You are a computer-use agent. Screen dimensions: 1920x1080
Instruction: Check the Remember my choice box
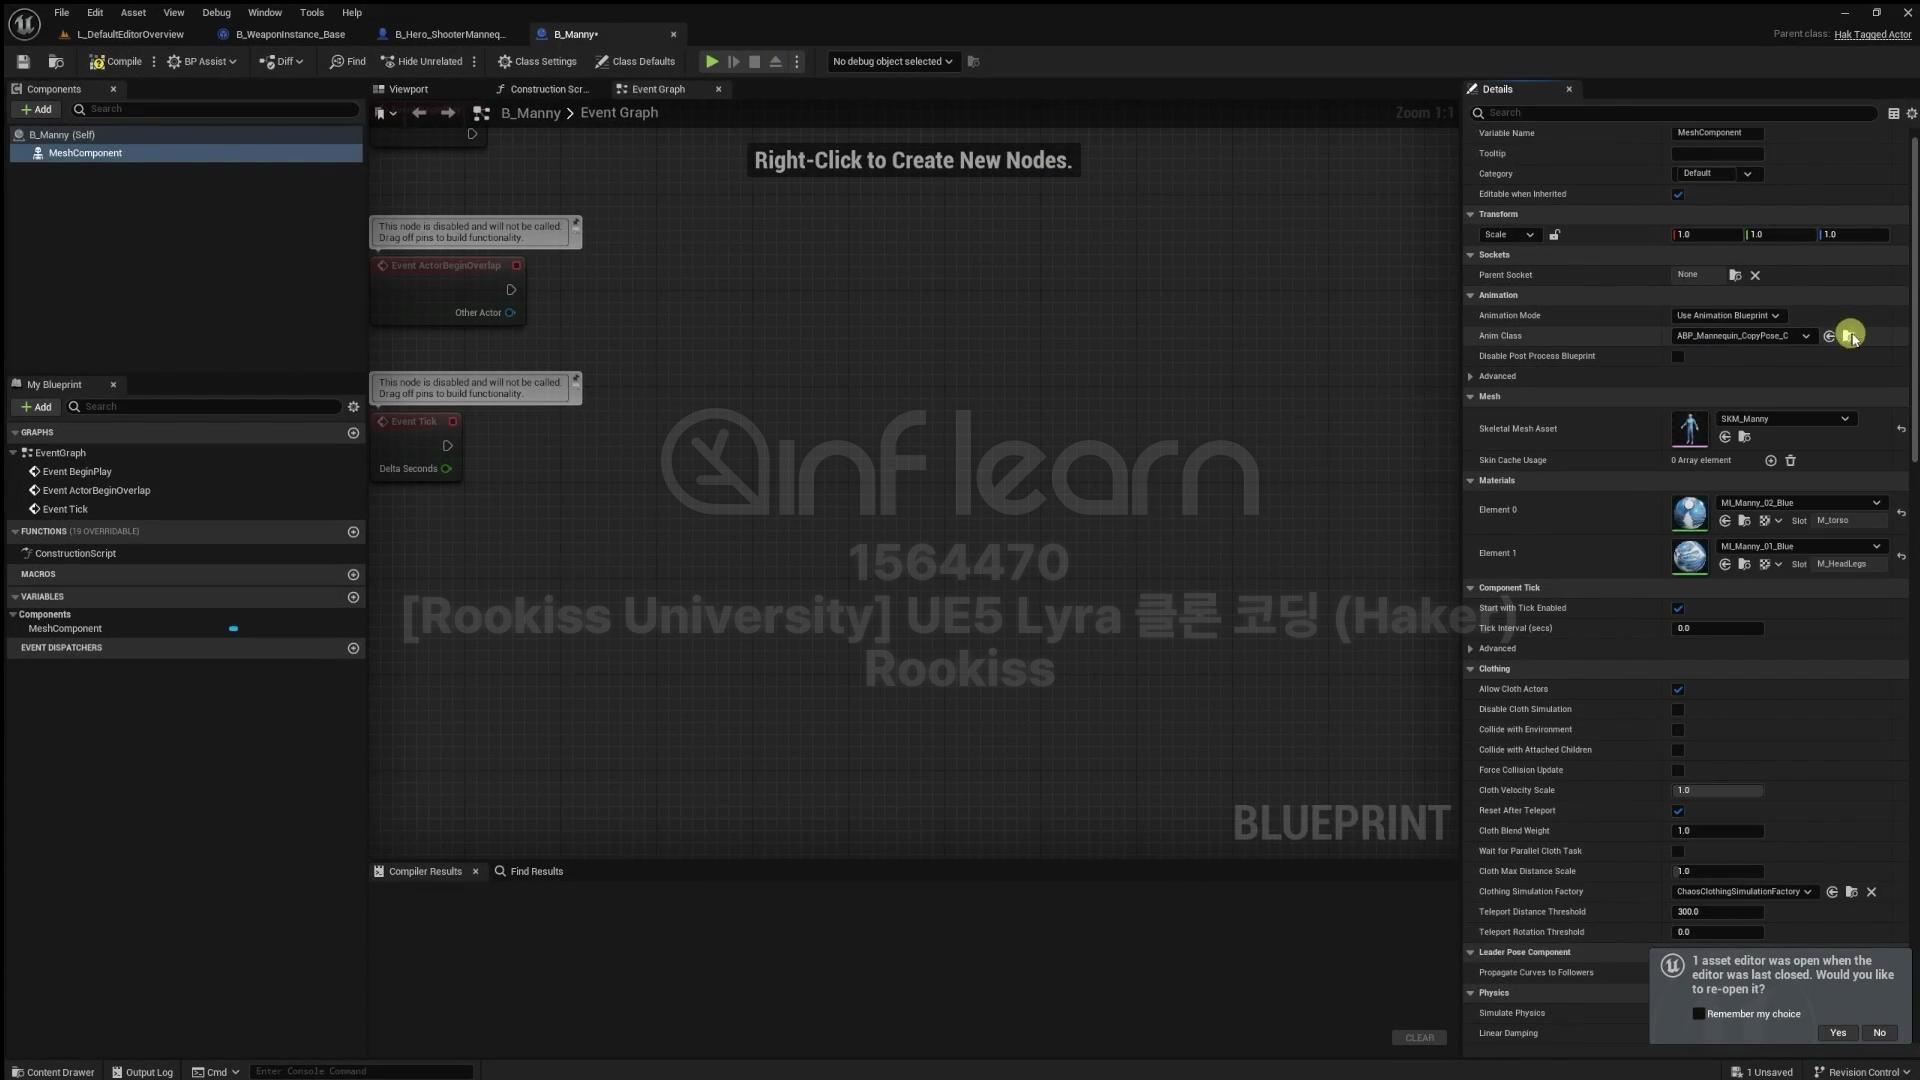pyautogui.click(x=1699, y=1014)
